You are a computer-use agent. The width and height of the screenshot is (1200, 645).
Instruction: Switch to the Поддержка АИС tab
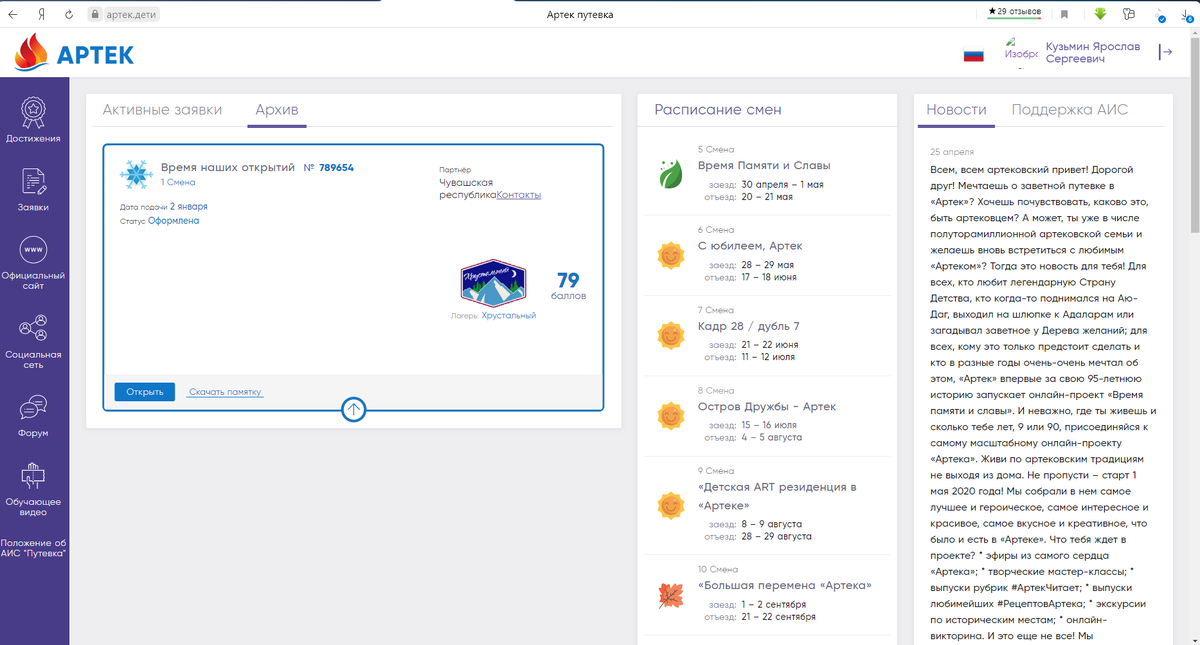1069,110
